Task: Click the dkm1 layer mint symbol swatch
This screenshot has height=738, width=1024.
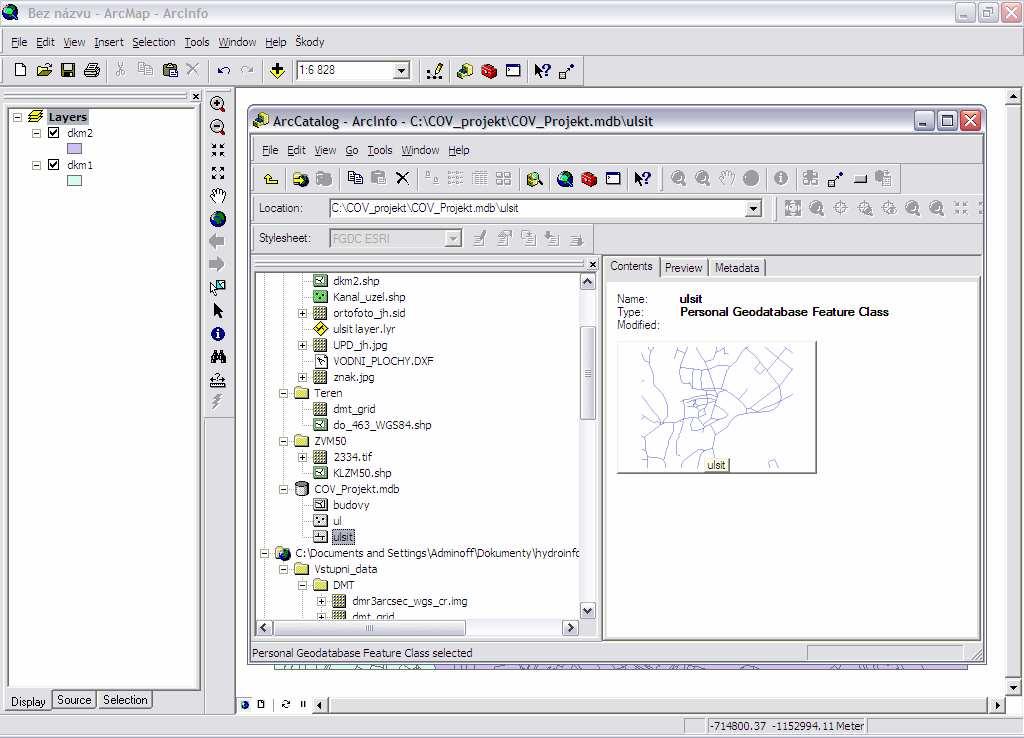Action: pos(74,181)
